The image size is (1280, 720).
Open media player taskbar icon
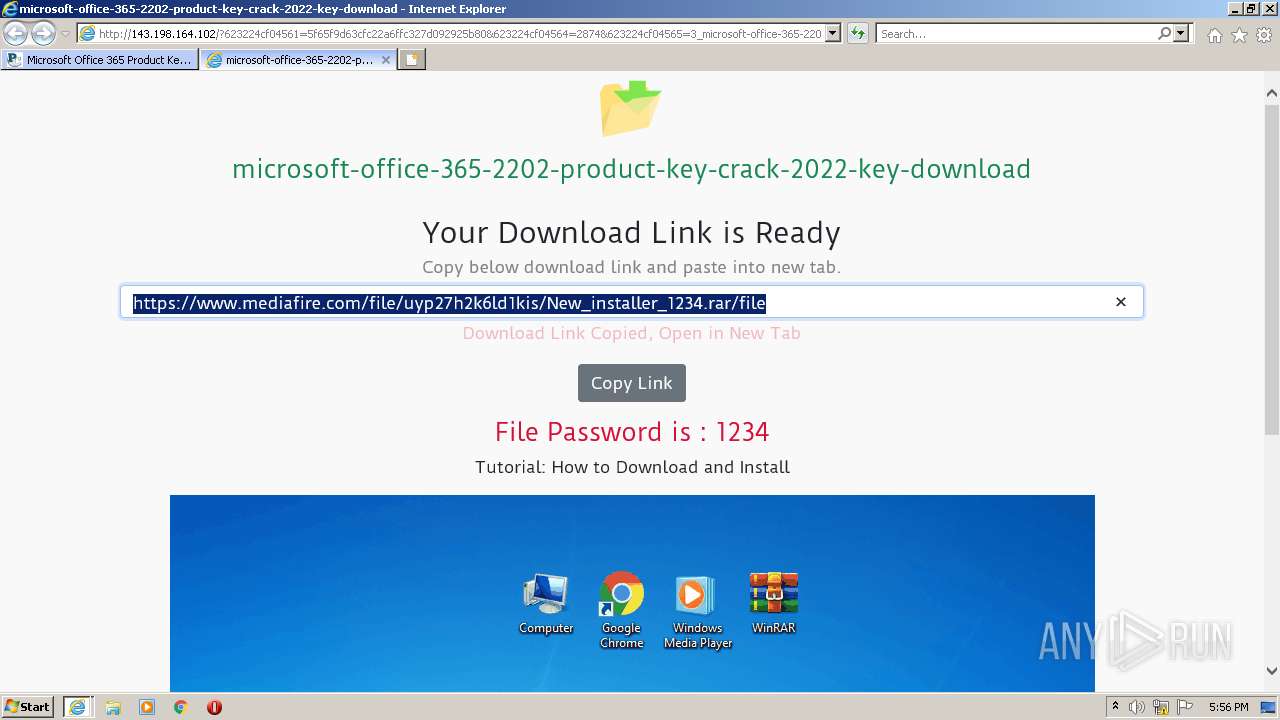click(147, 707)
